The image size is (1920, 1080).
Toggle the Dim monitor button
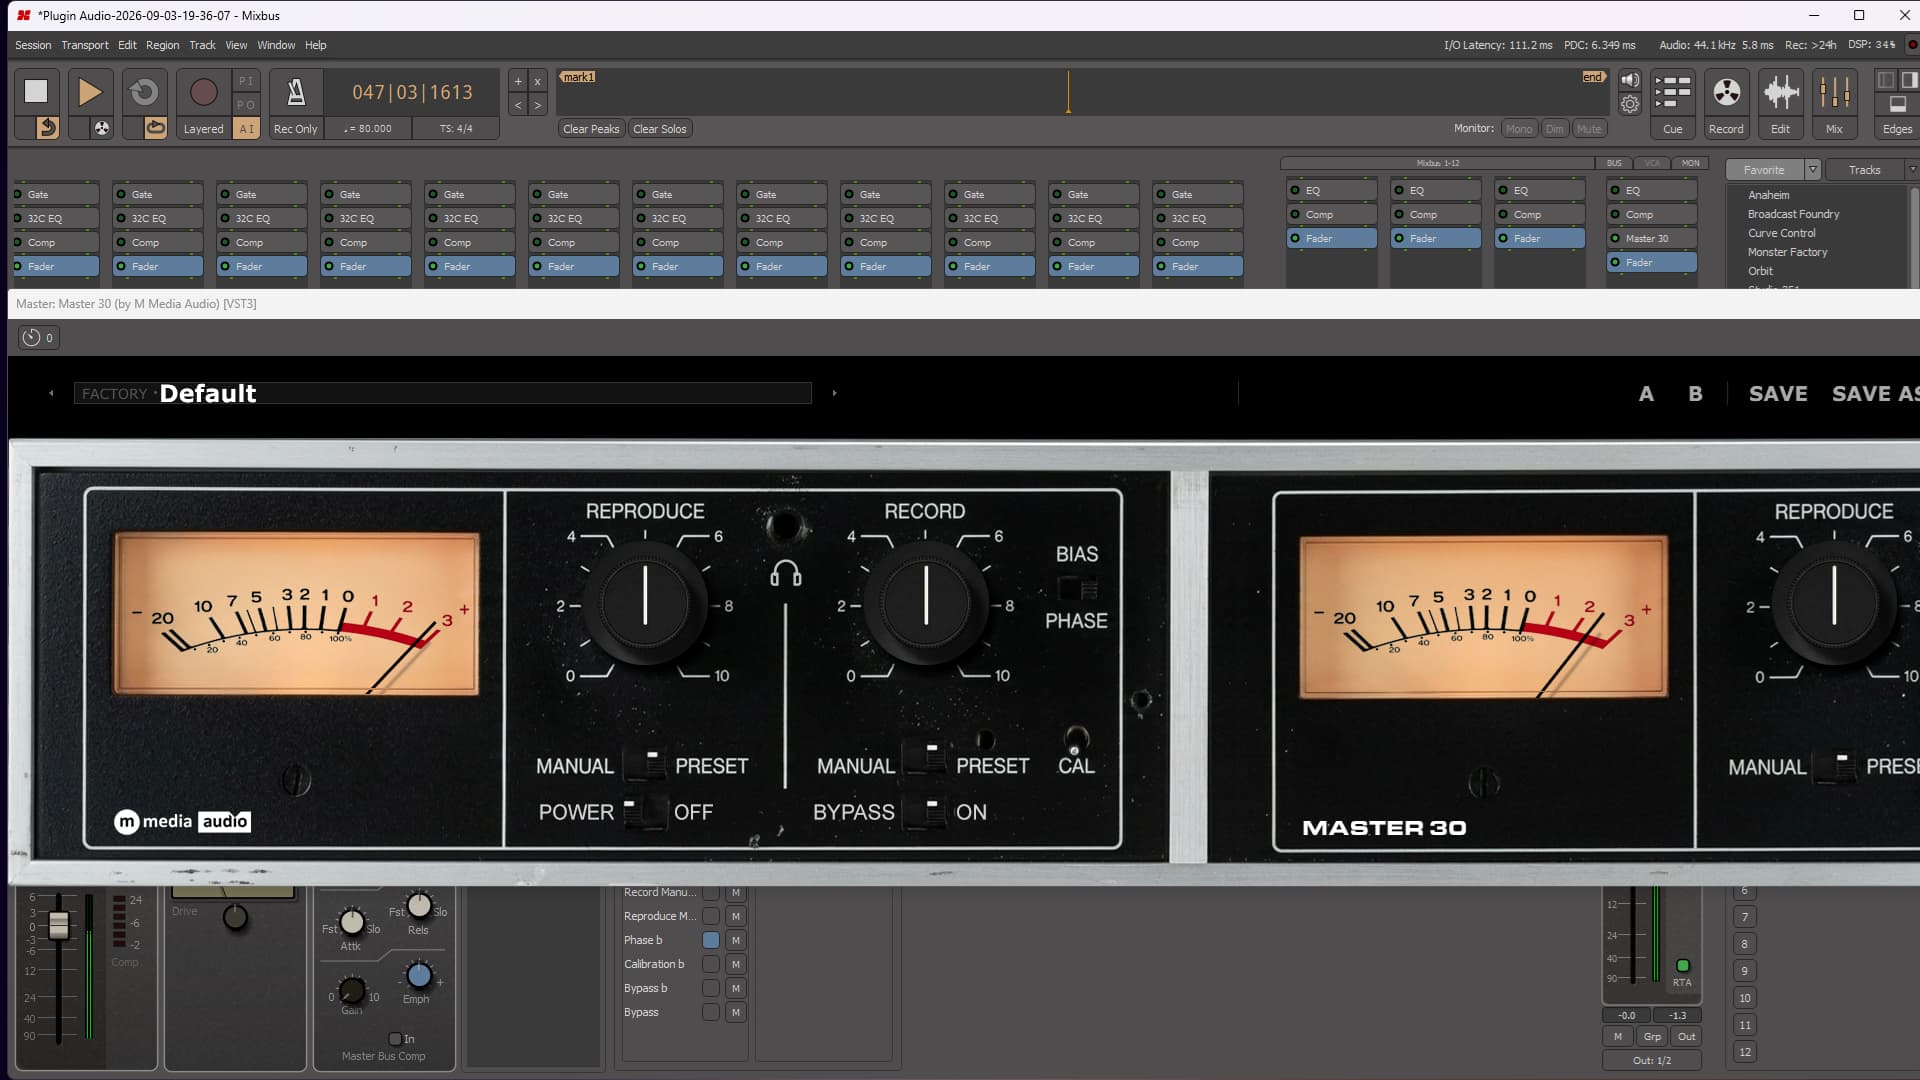point(1554,128)
